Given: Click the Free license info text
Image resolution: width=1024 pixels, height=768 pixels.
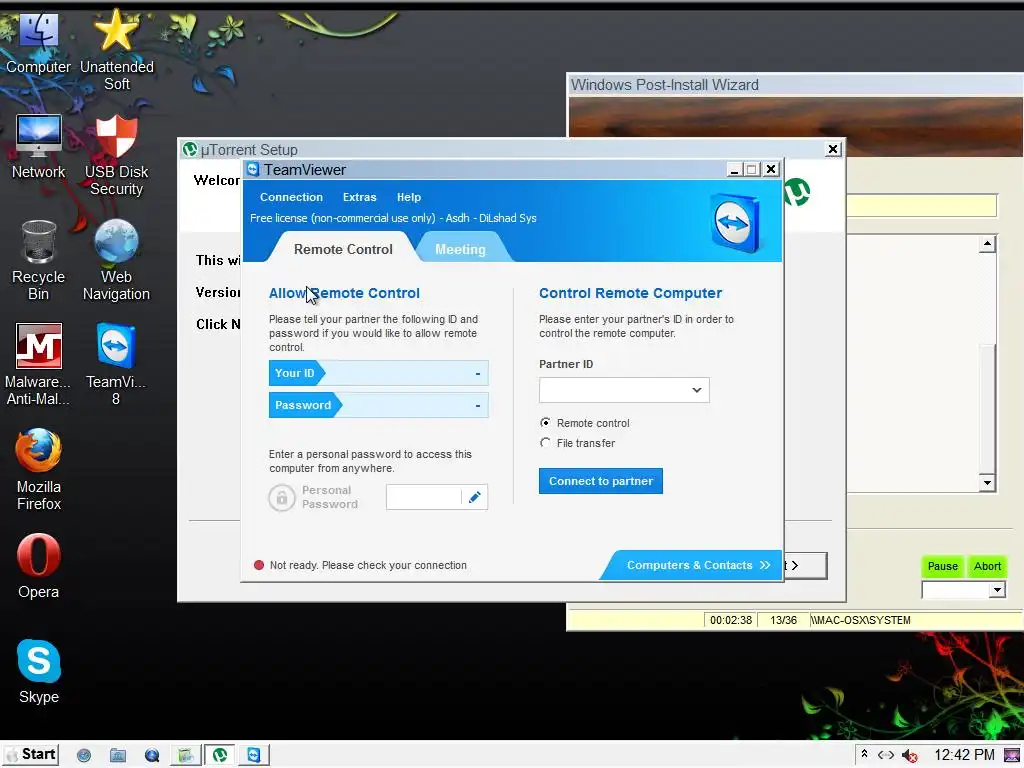Looking at the screenshot, I should pyautogui.click(x=393, y=218).
